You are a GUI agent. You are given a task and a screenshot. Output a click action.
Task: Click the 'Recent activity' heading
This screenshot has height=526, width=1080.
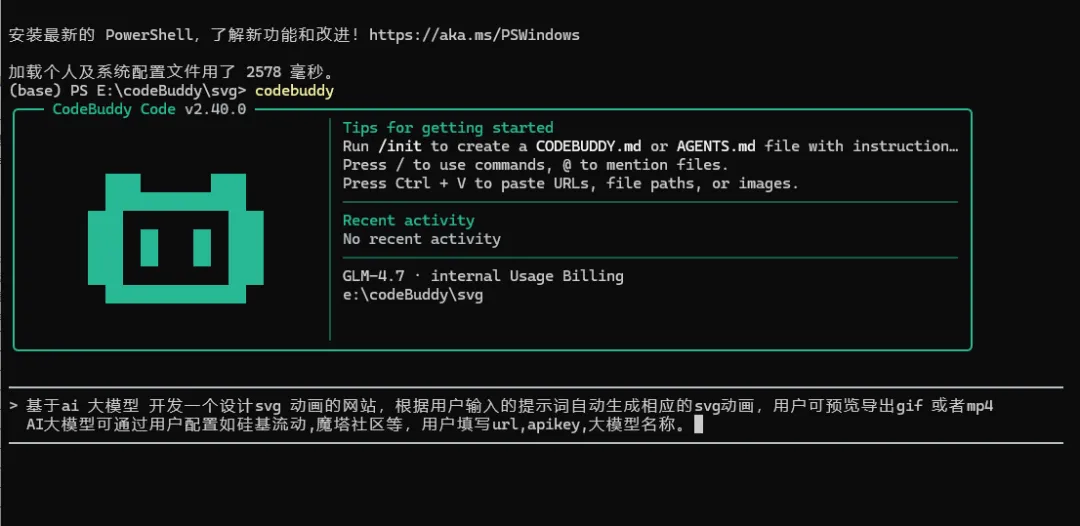408,220
